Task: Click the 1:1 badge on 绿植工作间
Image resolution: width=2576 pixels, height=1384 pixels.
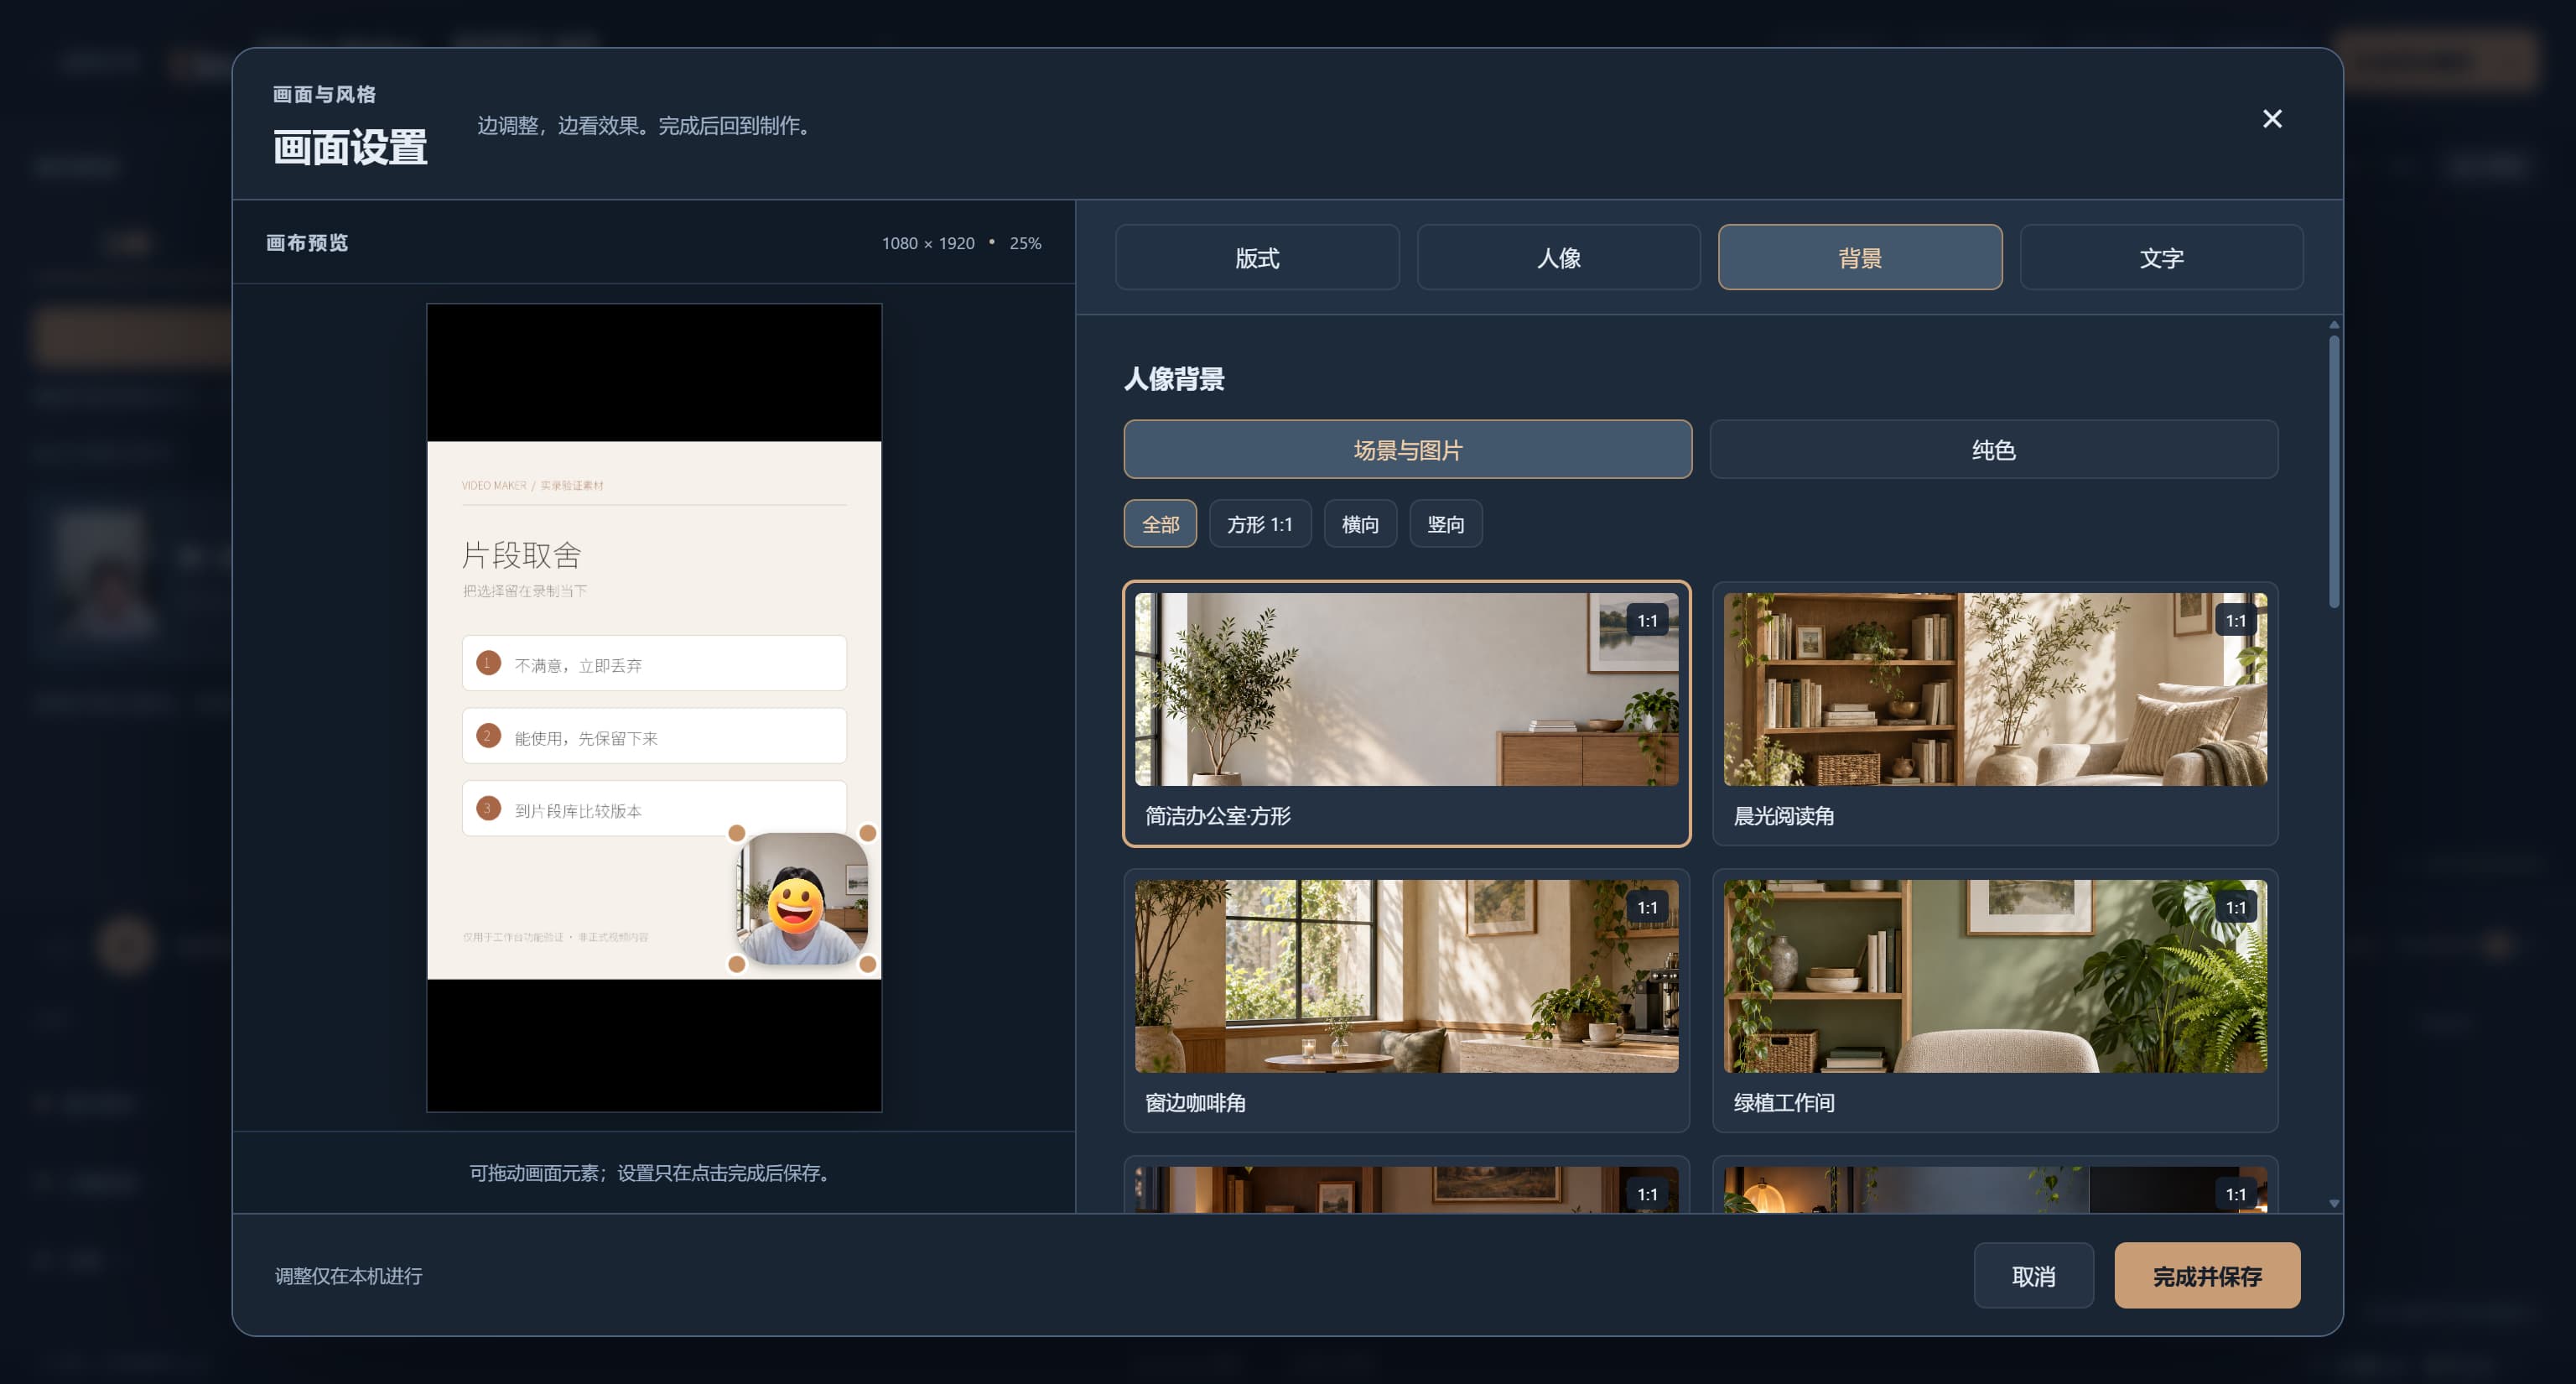Action: [2235, 908]
